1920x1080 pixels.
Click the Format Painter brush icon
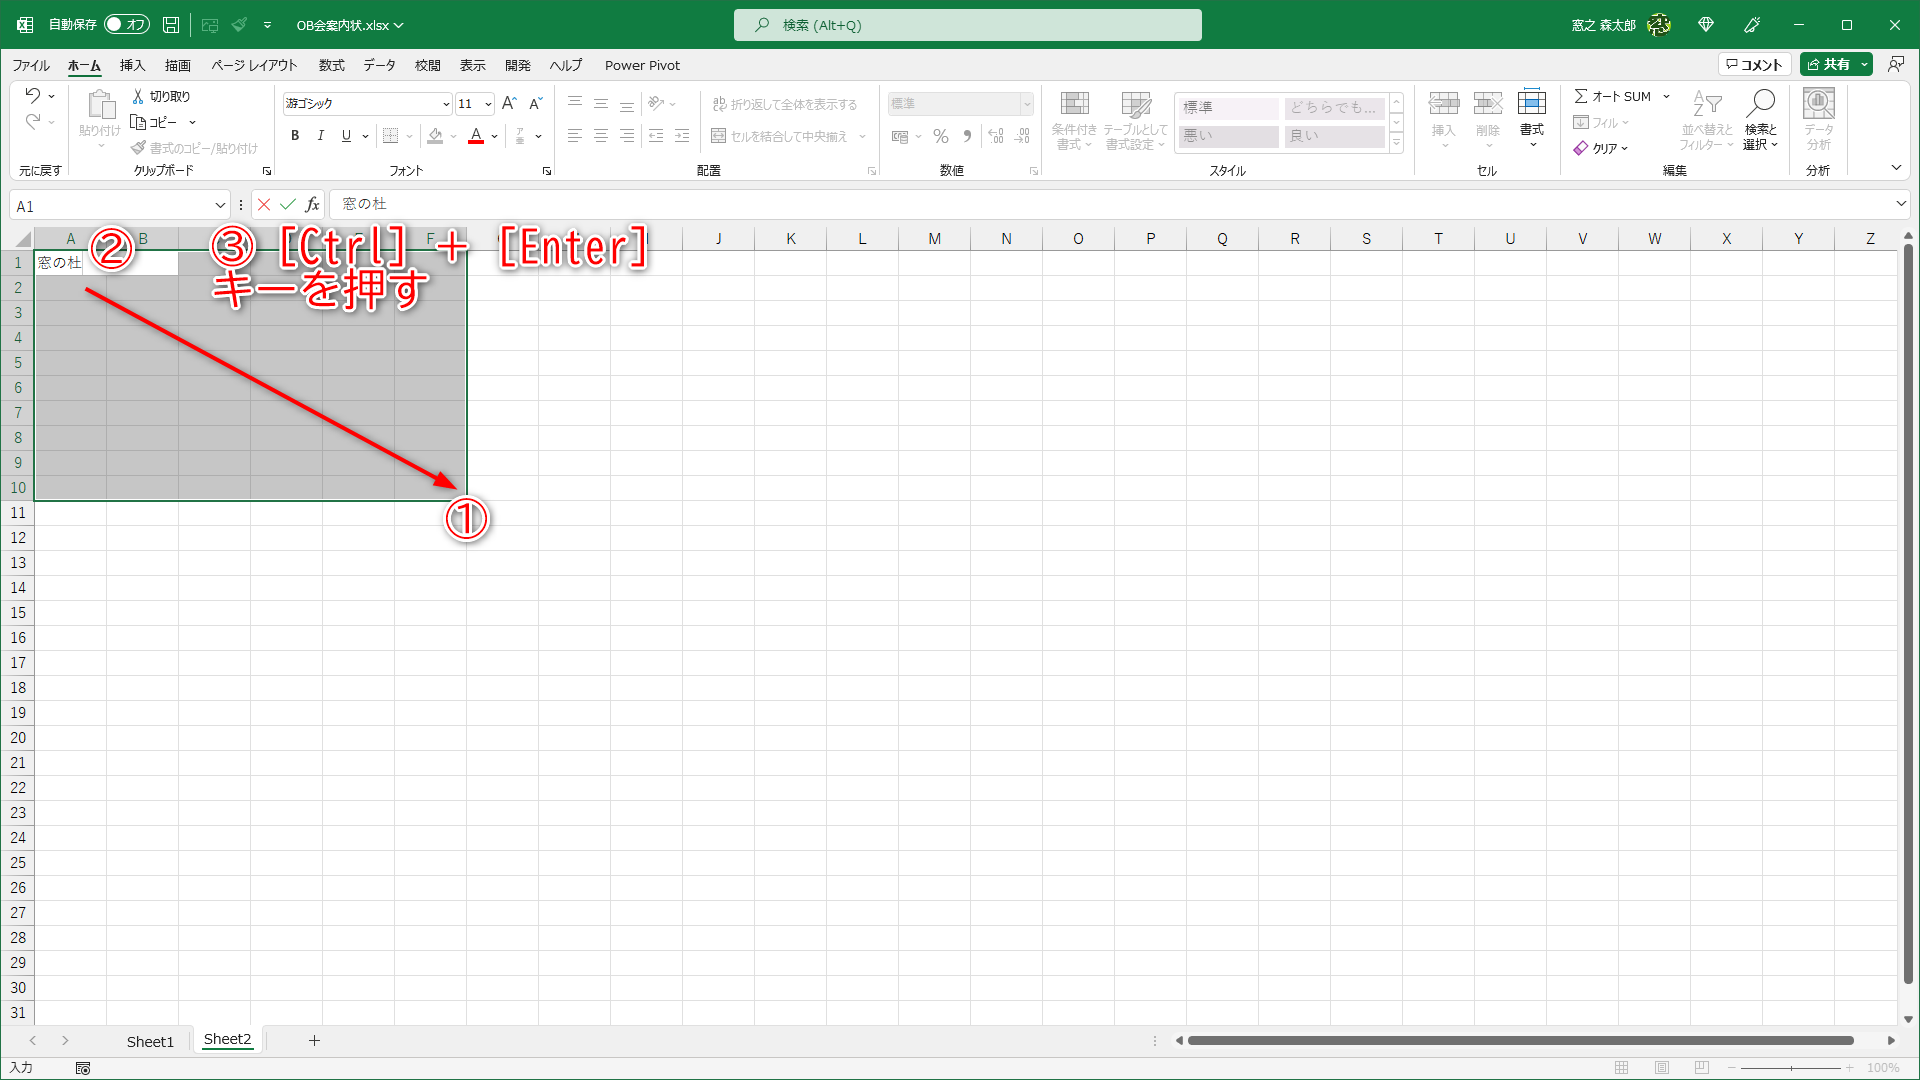(139, 148)
